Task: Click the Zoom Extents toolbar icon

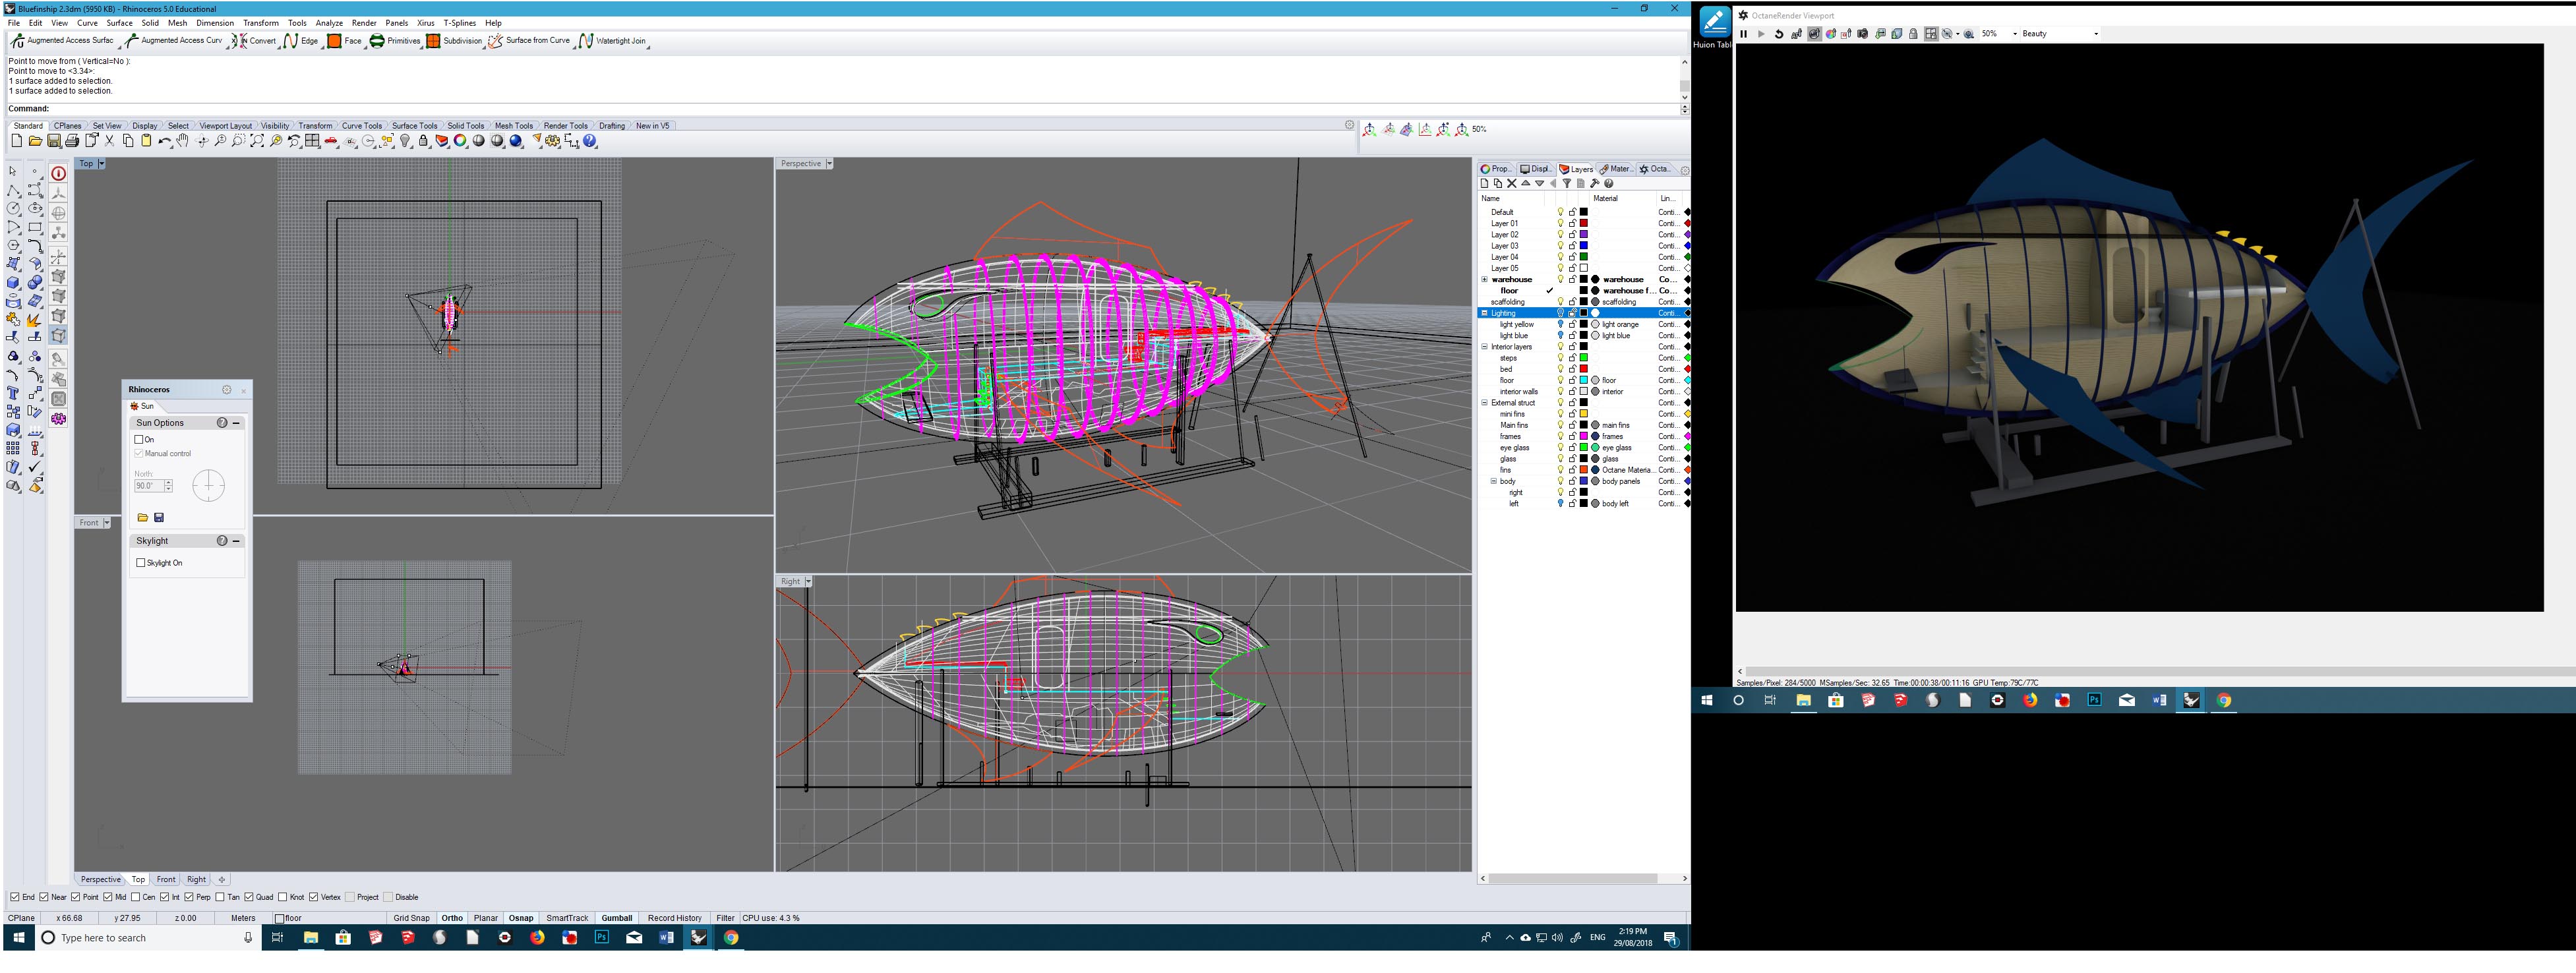Action: click(x=257, y=142)
